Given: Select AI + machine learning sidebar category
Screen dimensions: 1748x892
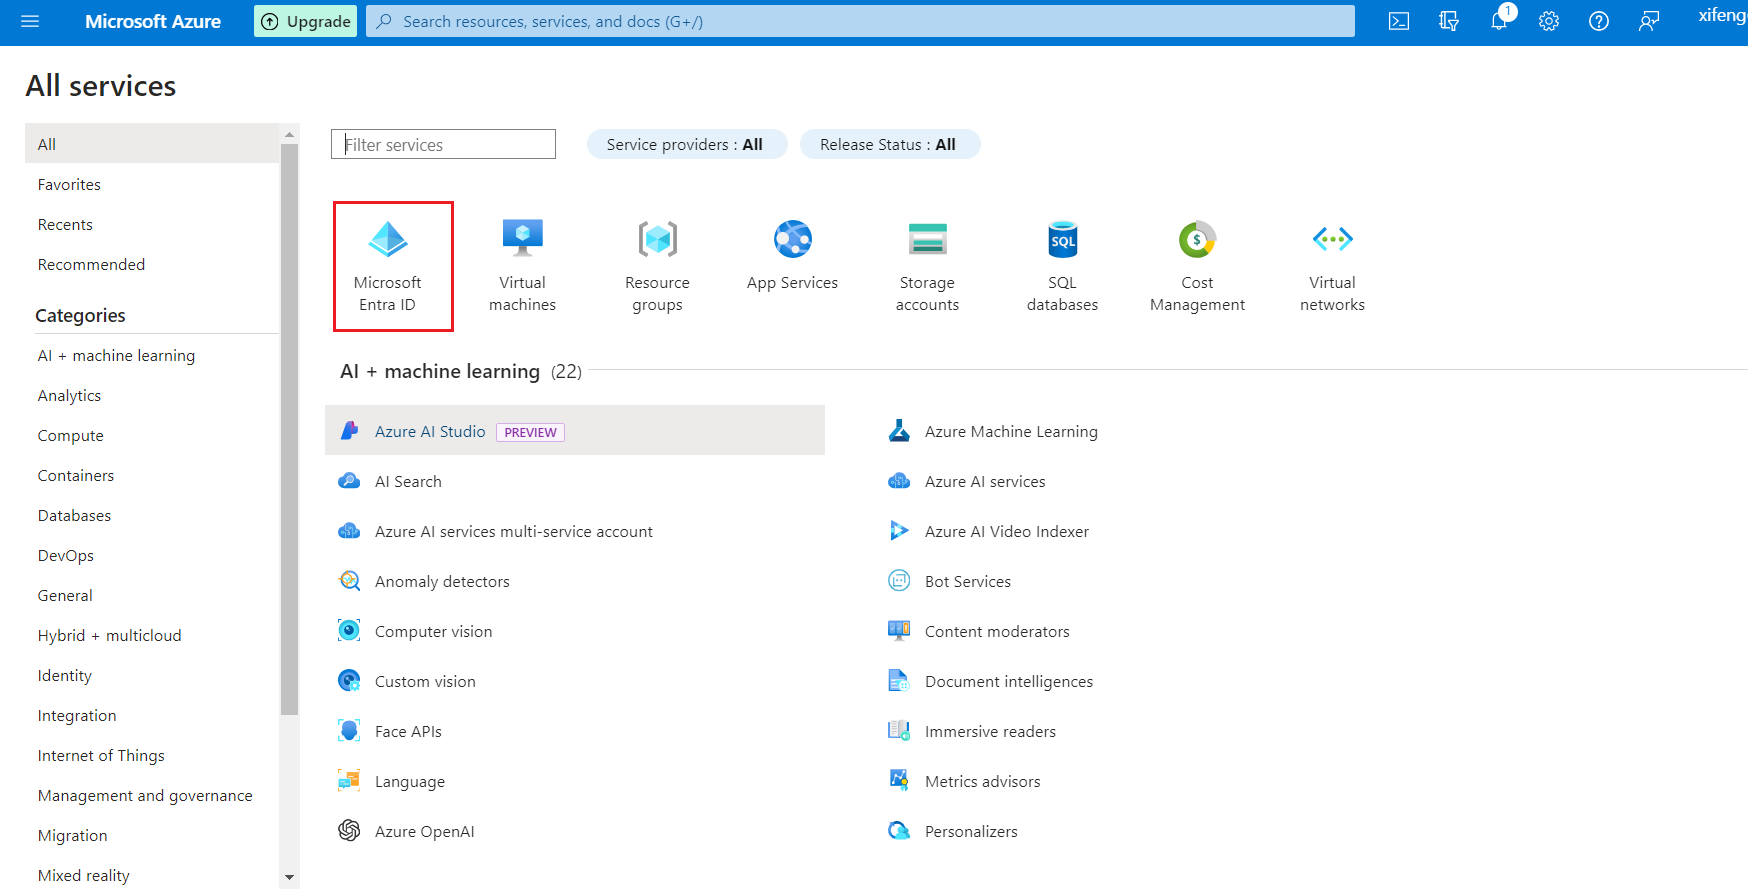Looking at the screenshot, I should pyautogui.click(x=116, y=355).
